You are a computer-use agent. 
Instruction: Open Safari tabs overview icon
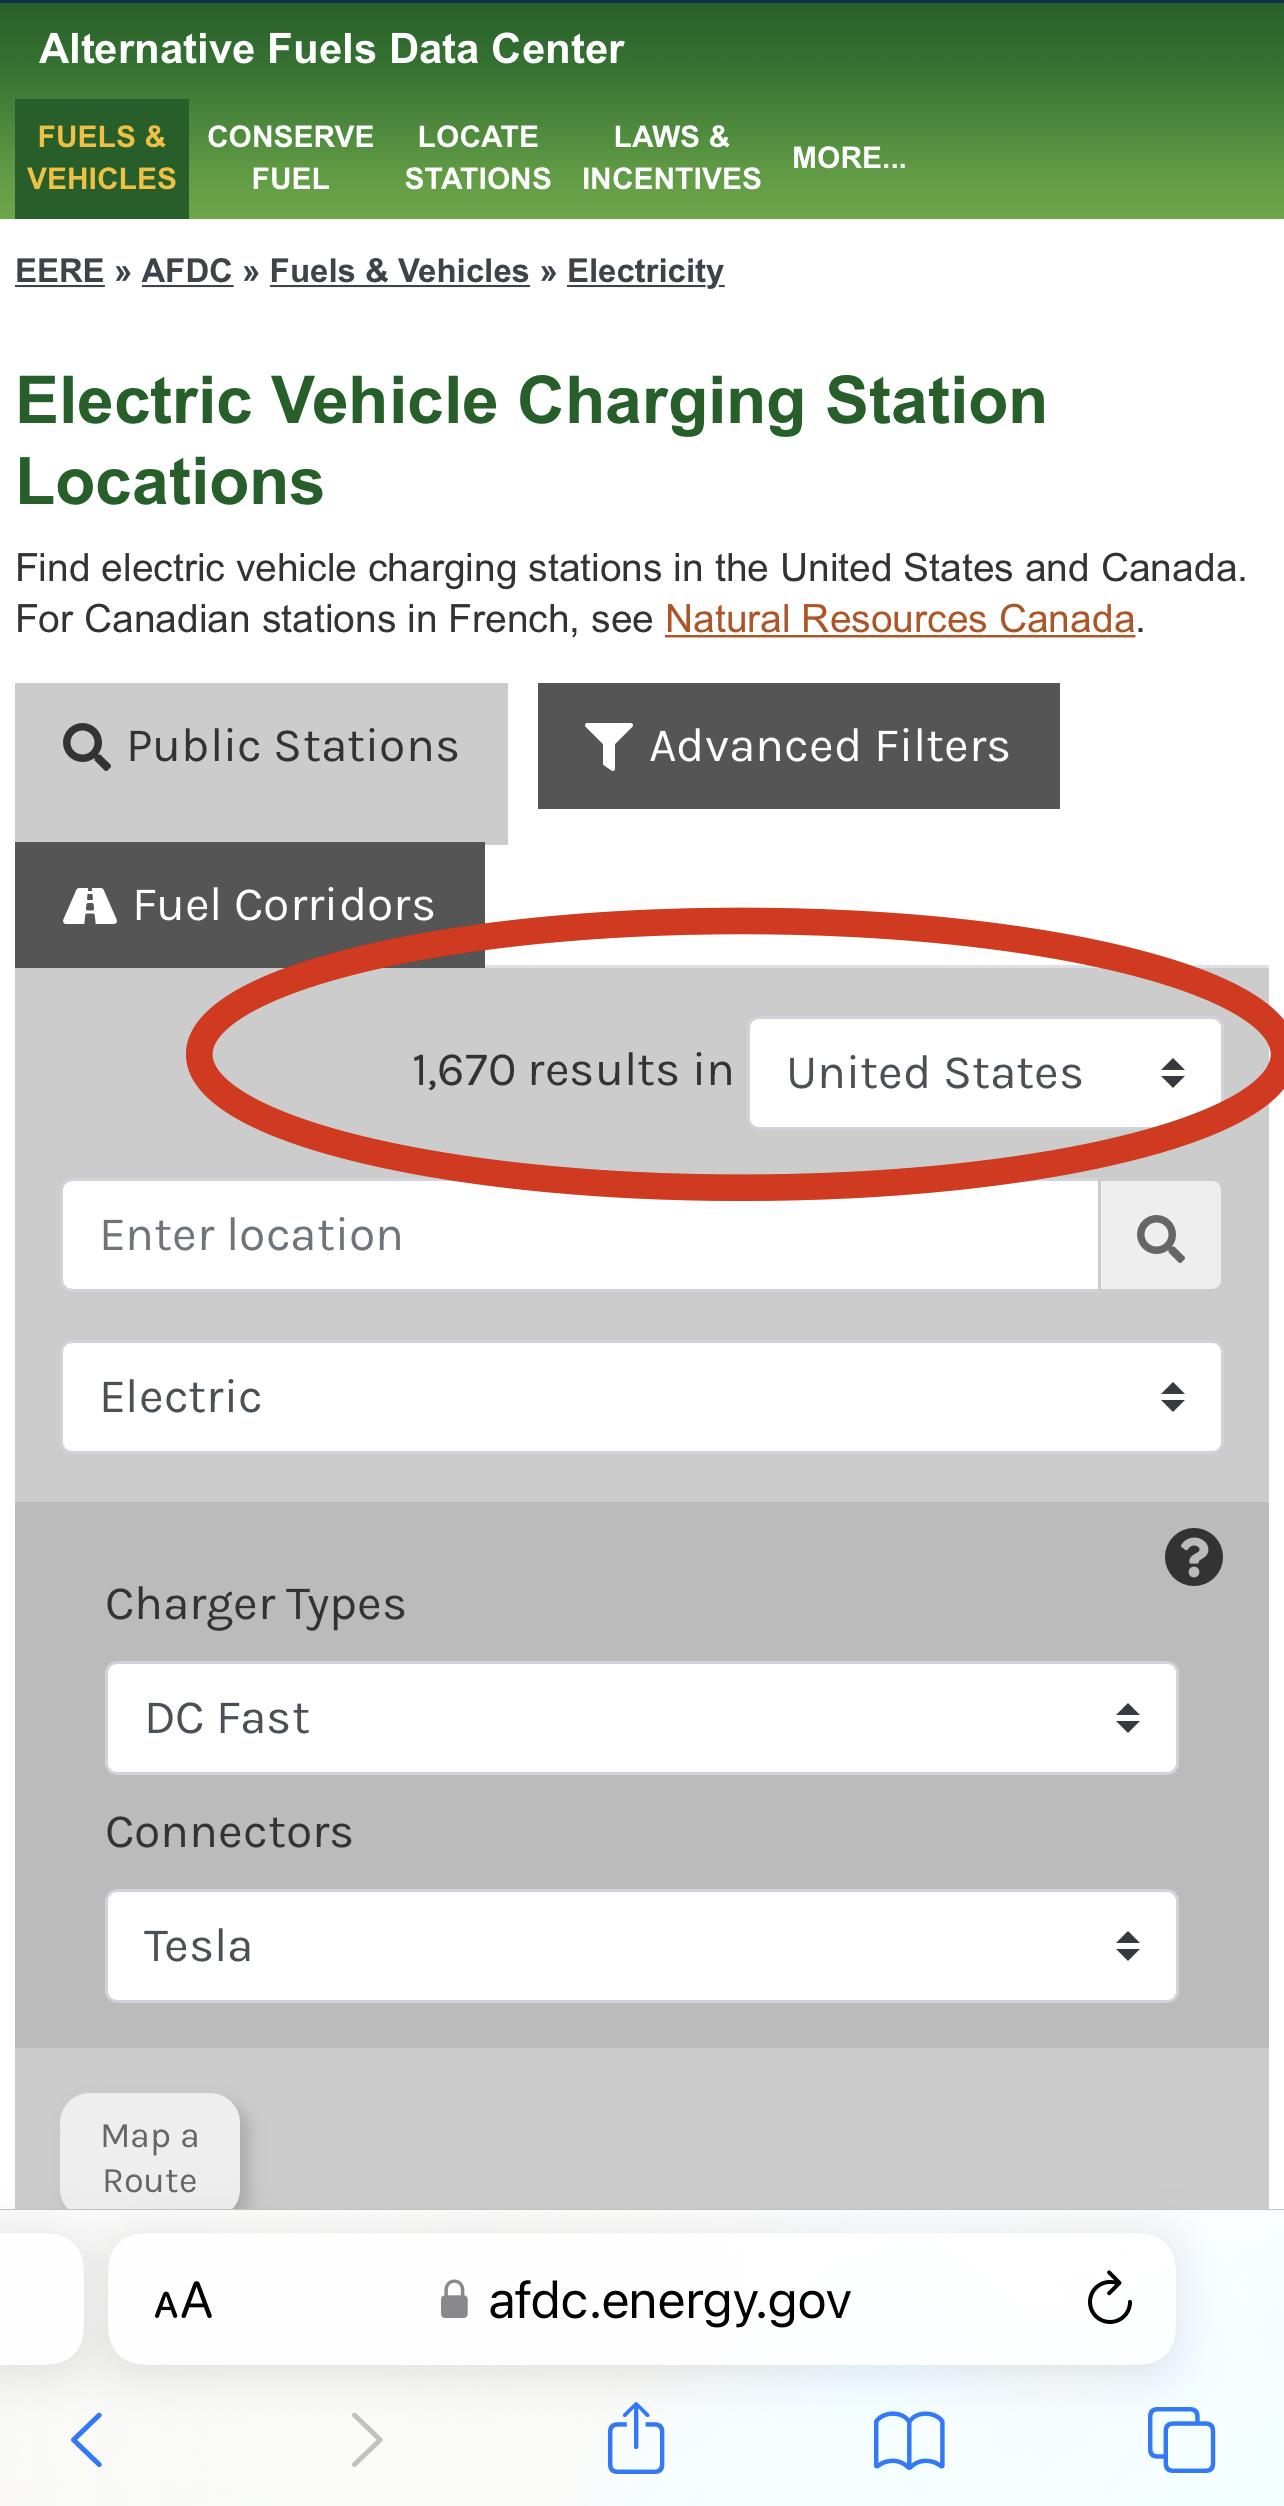click(x=1181, y=2439)
